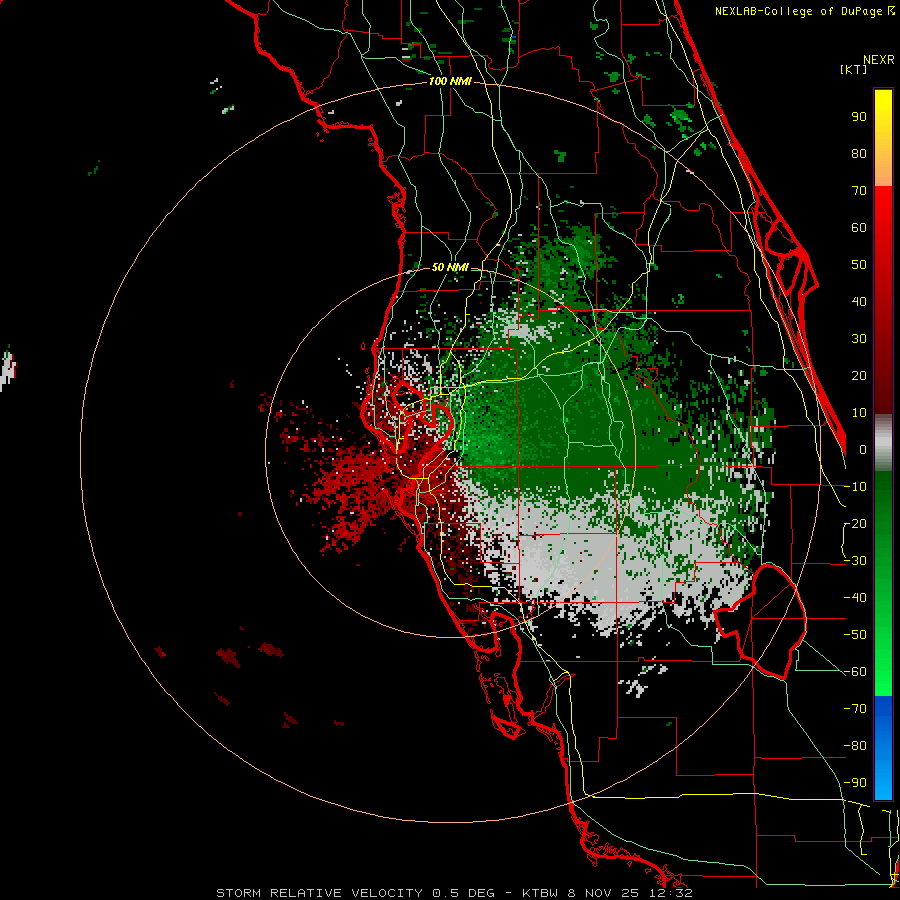Click the 90 knot value on colorbar scale
This screenshot has height=900, width=900.
point(859,117)
